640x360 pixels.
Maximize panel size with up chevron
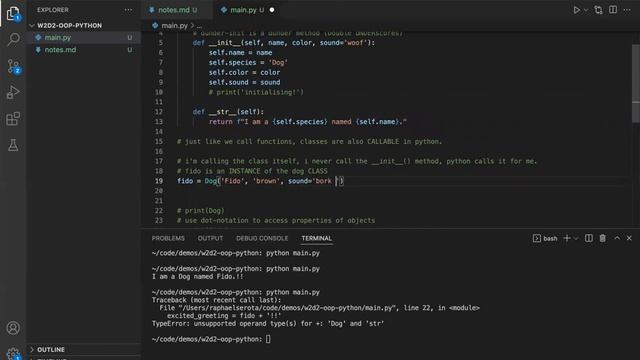pos(617,238)
